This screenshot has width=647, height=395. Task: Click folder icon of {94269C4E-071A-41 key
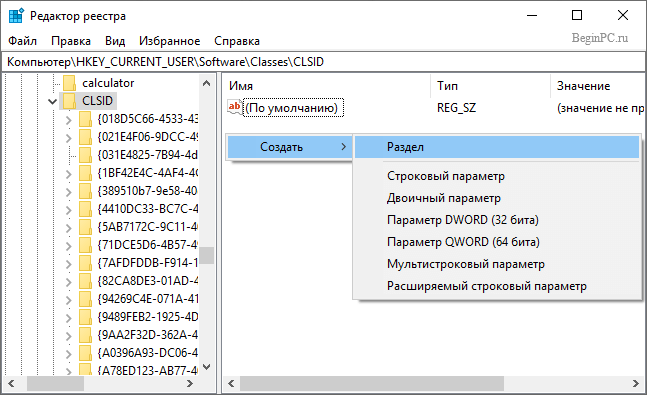click(x=85, y=298)
